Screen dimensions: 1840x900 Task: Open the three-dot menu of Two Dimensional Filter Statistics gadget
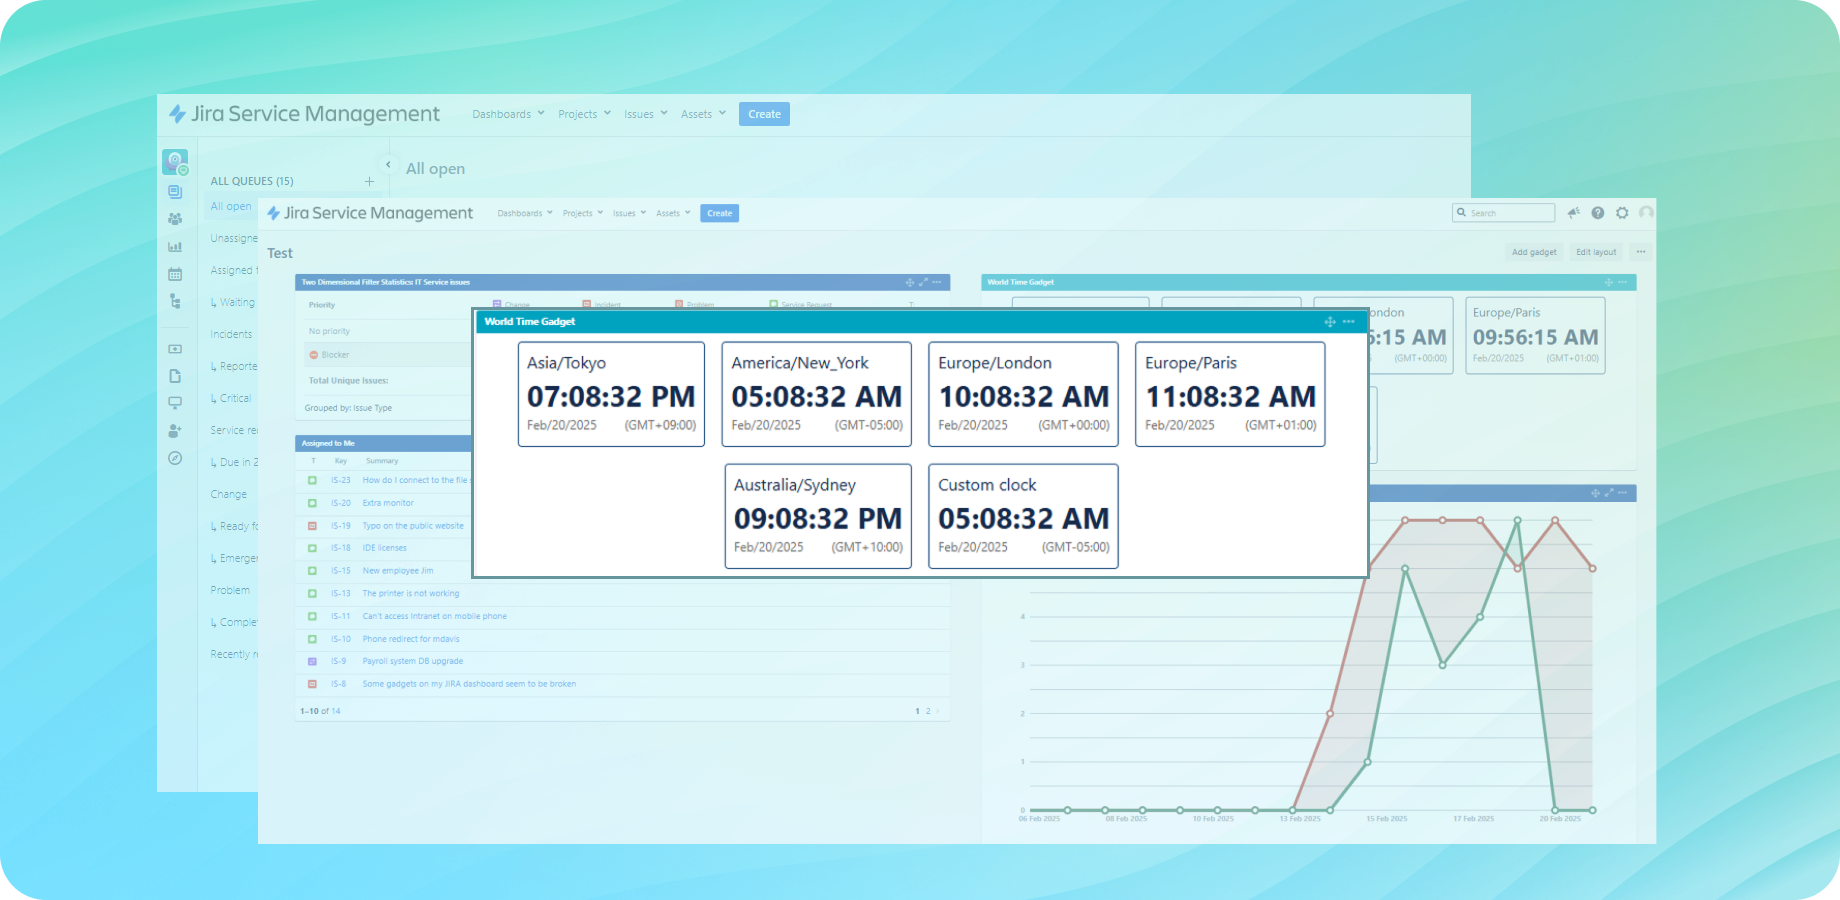coord(937,282)
